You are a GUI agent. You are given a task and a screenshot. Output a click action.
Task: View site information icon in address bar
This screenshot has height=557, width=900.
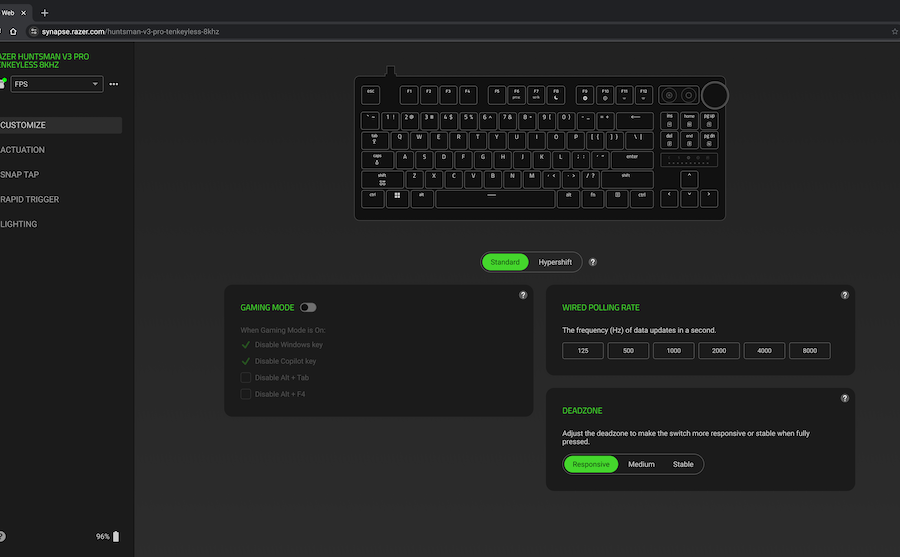33,32
